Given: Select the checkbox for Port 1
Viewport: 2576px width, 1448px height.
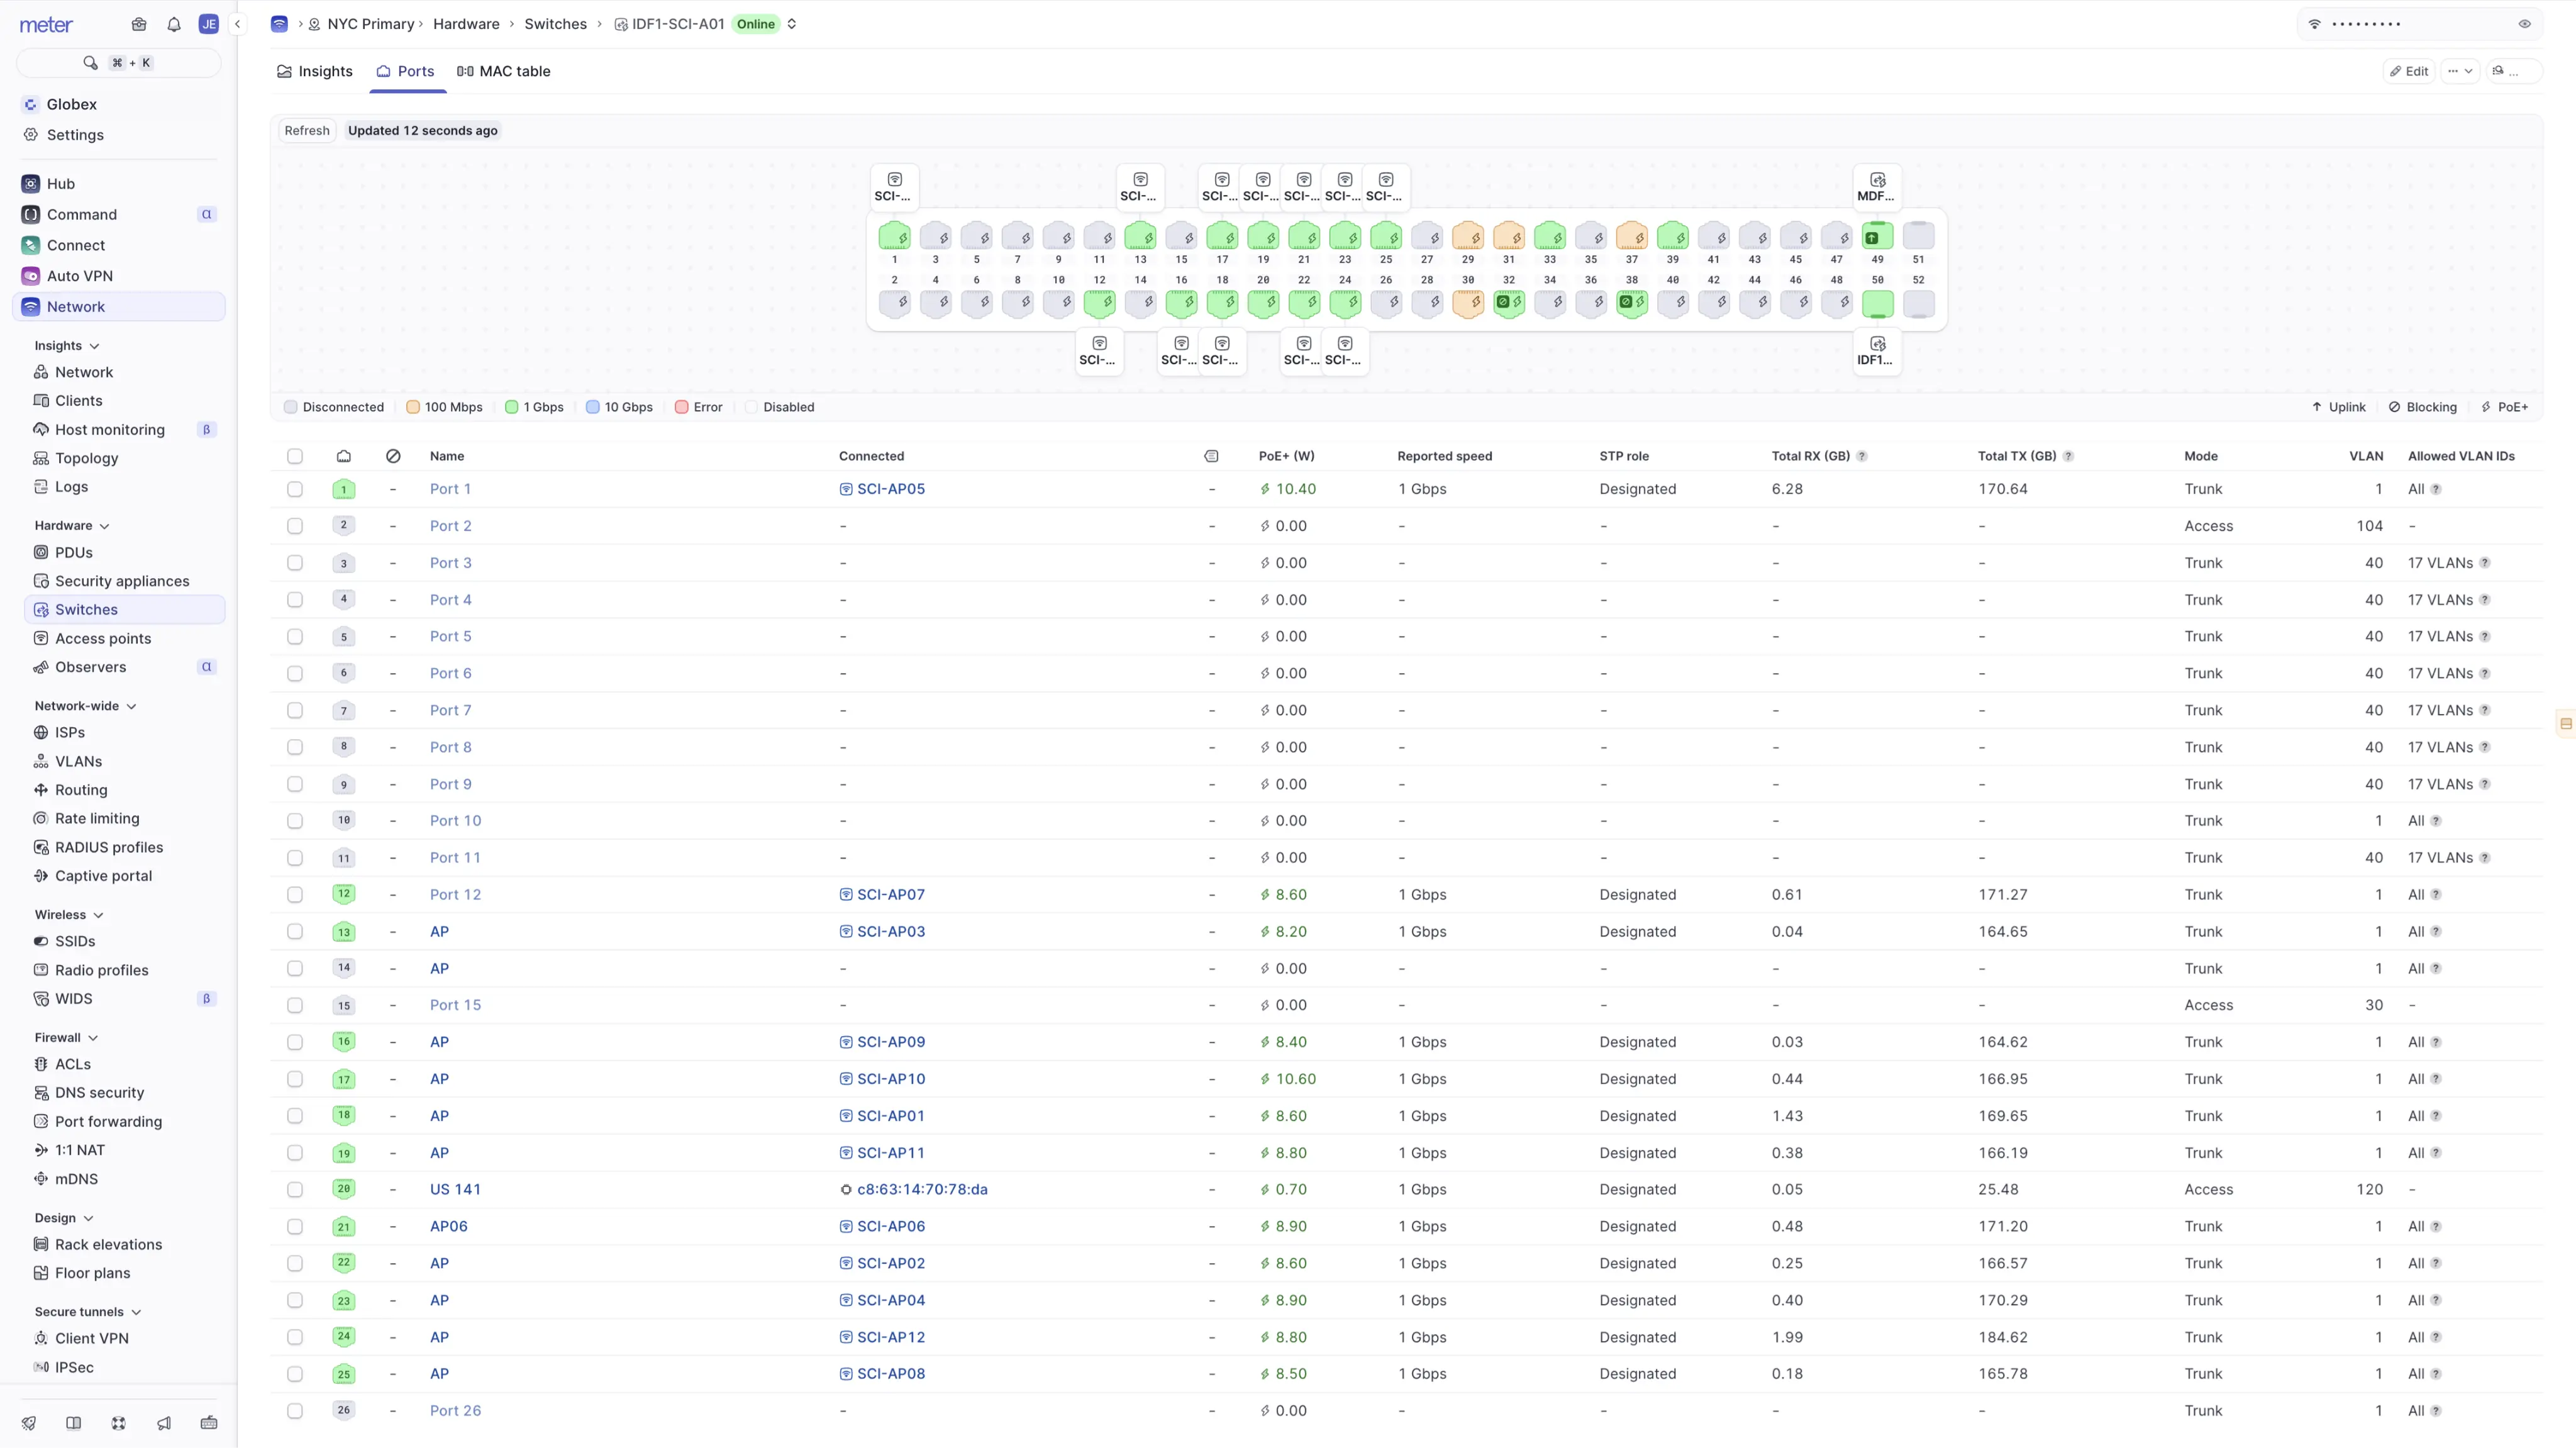Looking at the screenshot, I should click(x=295, y=489).
